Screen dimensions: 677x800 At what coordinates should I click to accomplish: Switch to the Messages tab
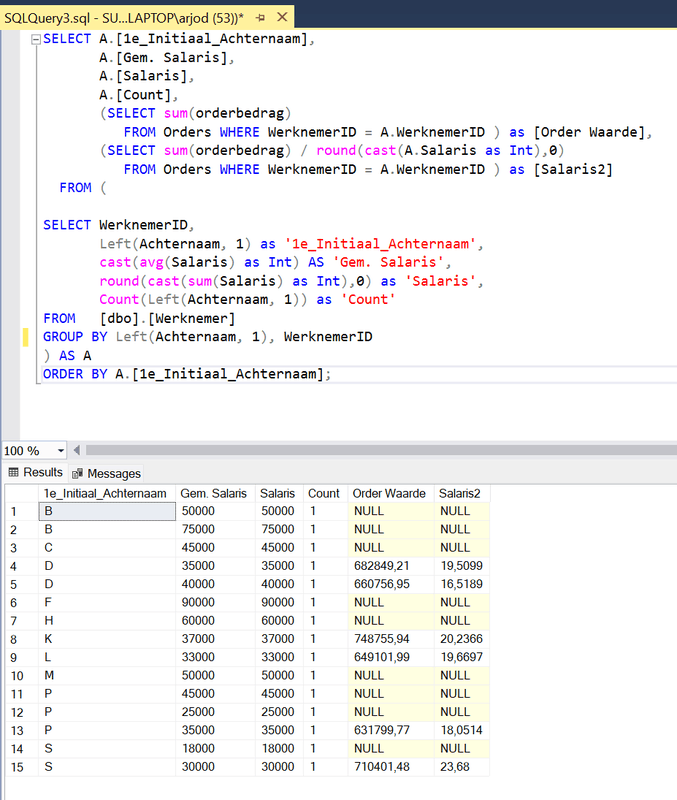(x=106, y=473)
